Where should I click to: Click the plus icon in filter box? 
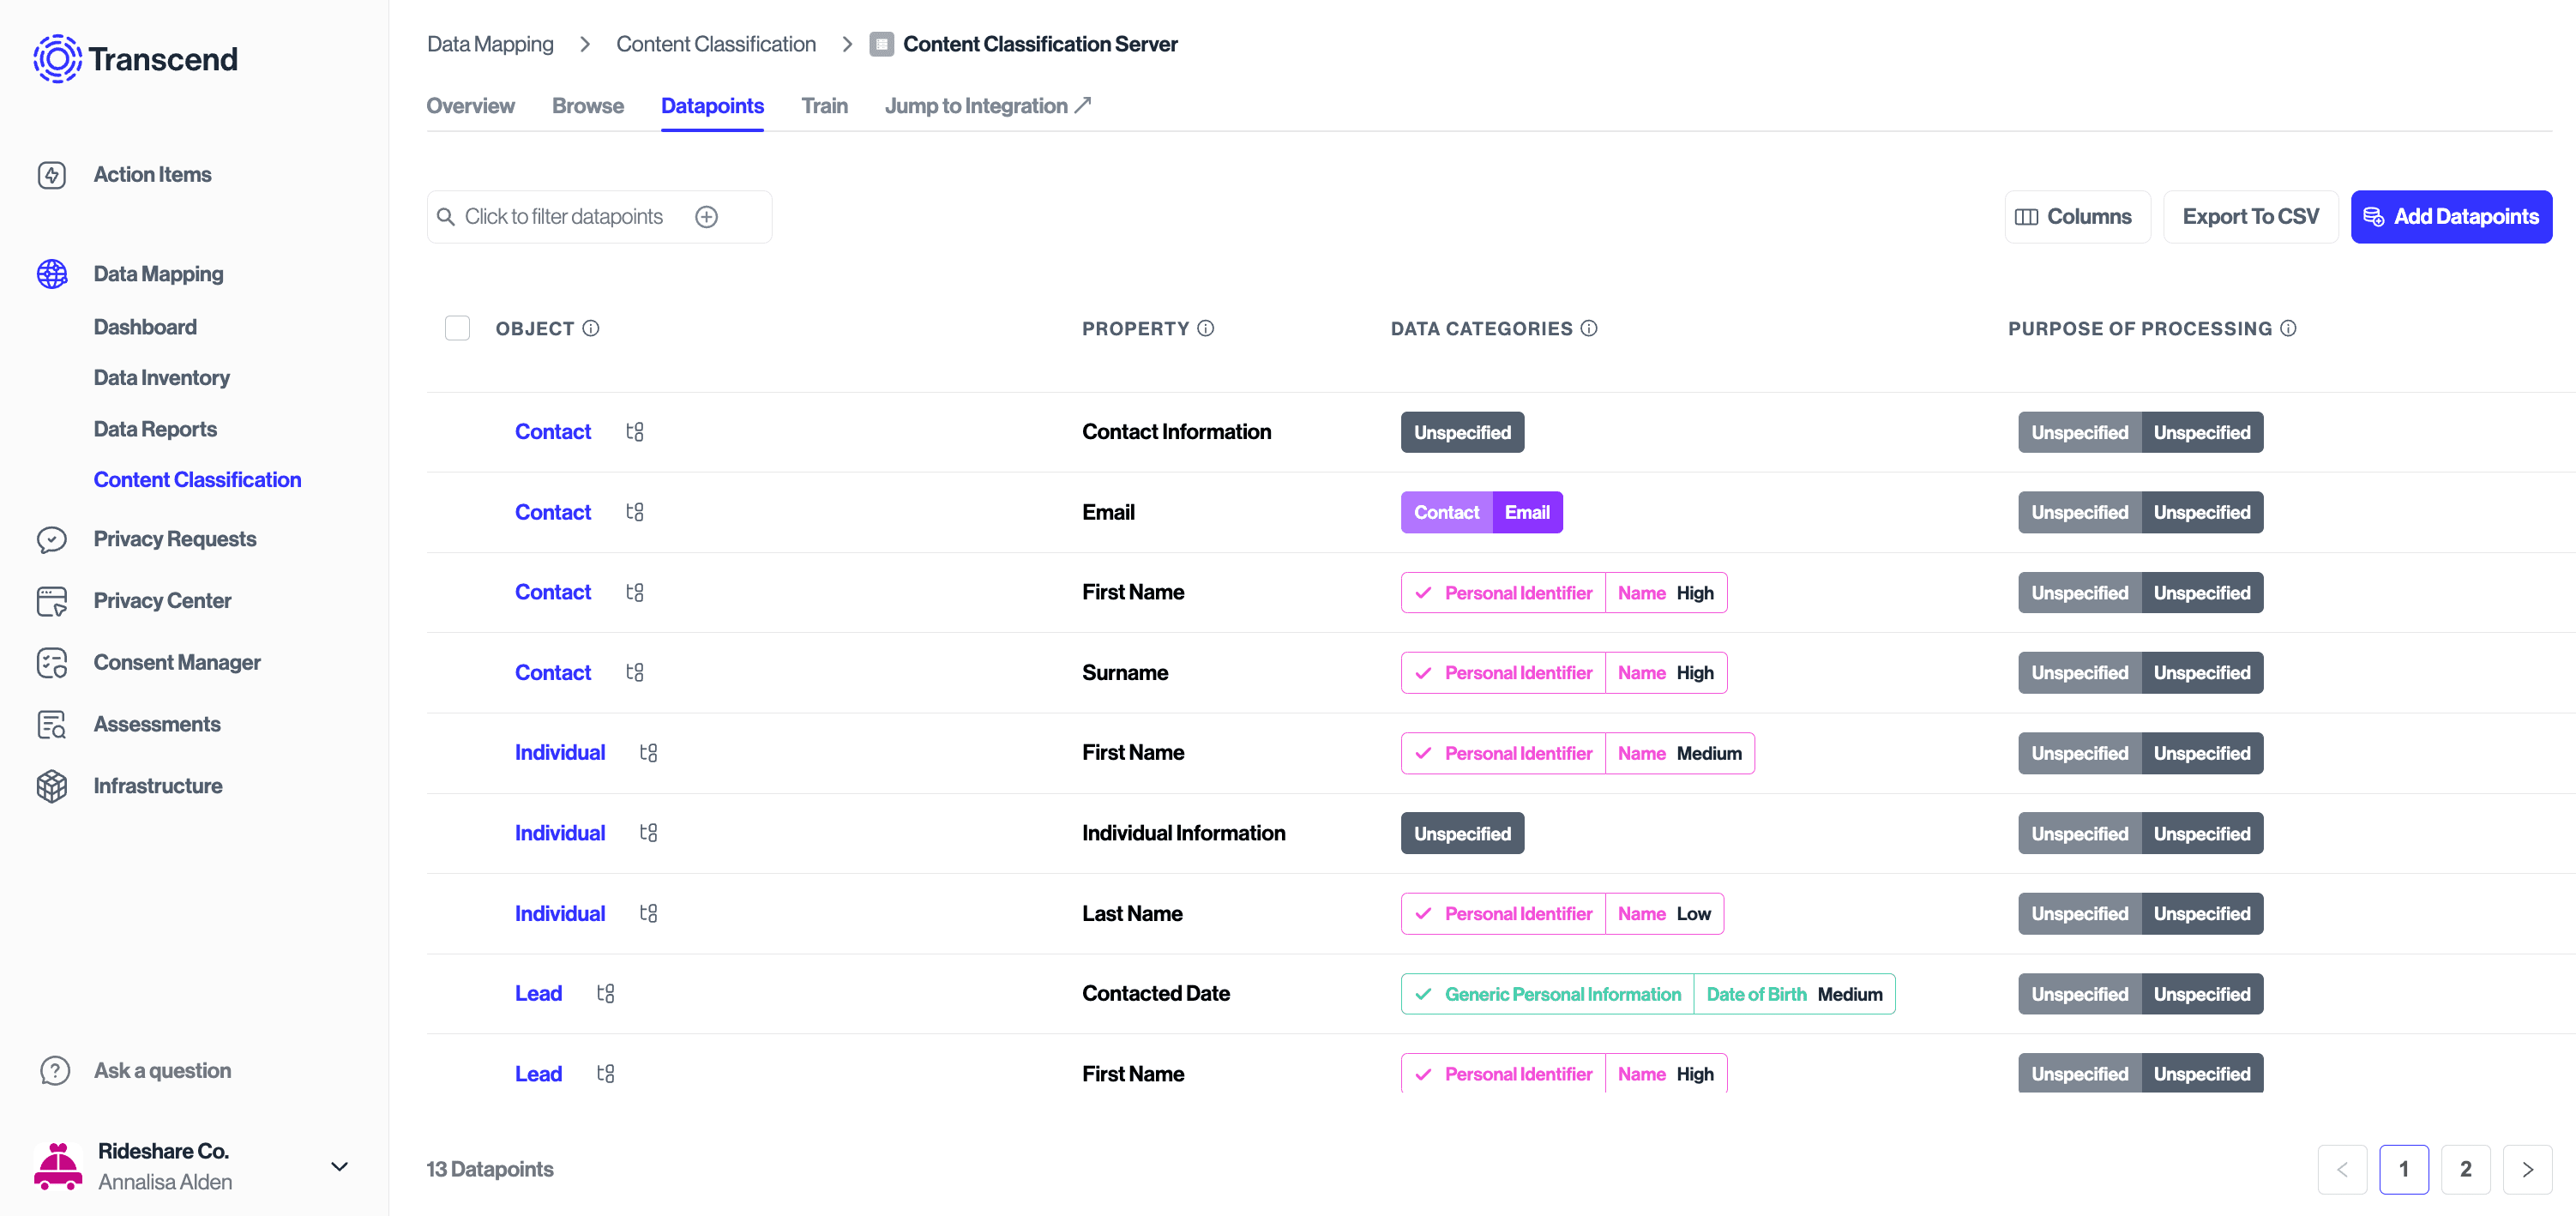706,217
